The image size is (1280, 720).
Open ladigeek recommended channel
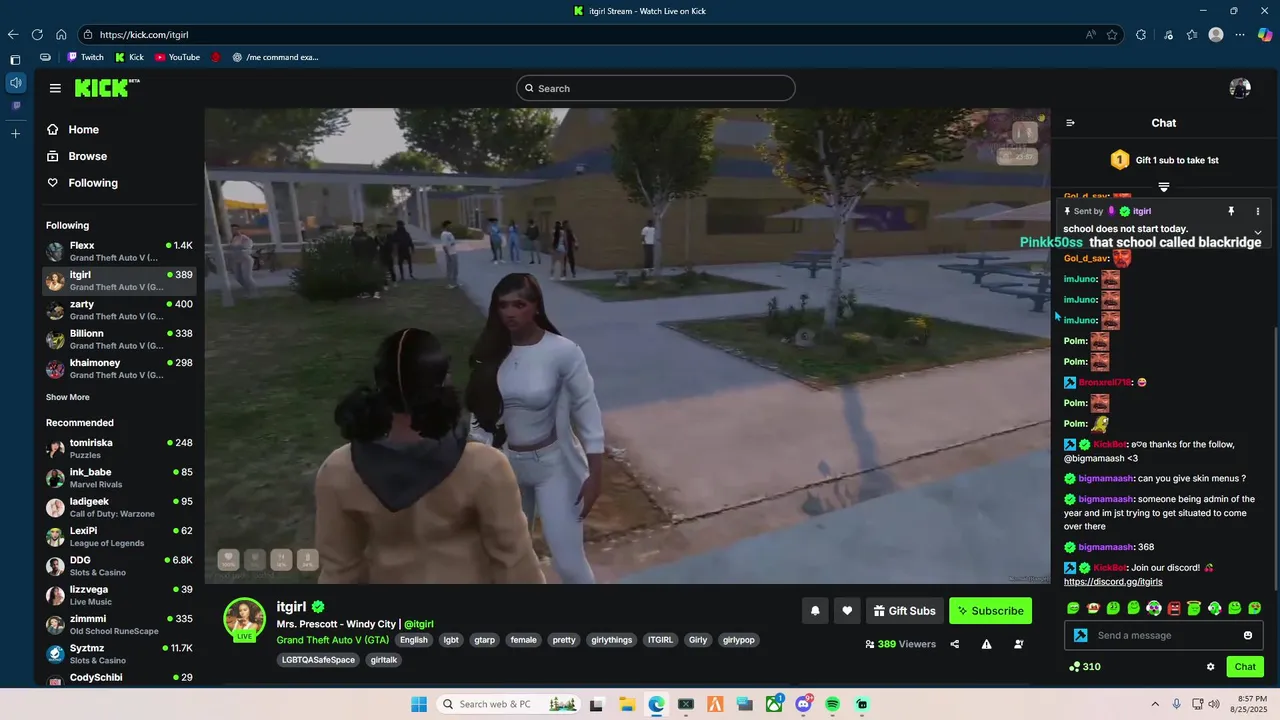(119, 507)
